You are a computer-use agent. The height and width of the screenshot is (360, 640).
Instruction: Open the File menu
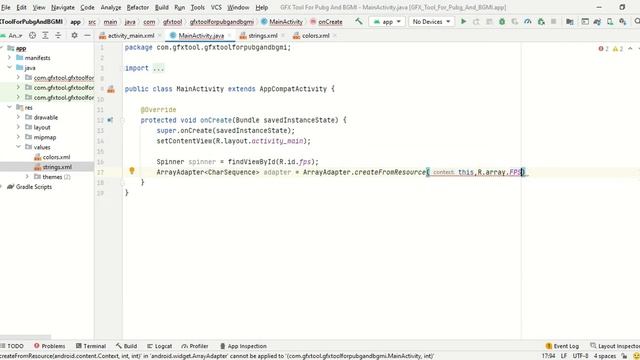pyautogui.click(x=6, y=7)
